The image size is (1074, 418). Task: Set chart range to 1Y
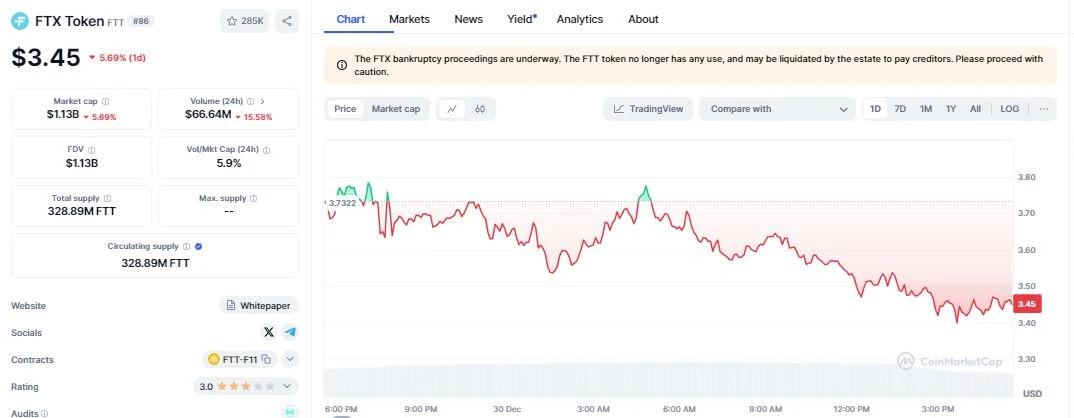click(x=951, y=109)
